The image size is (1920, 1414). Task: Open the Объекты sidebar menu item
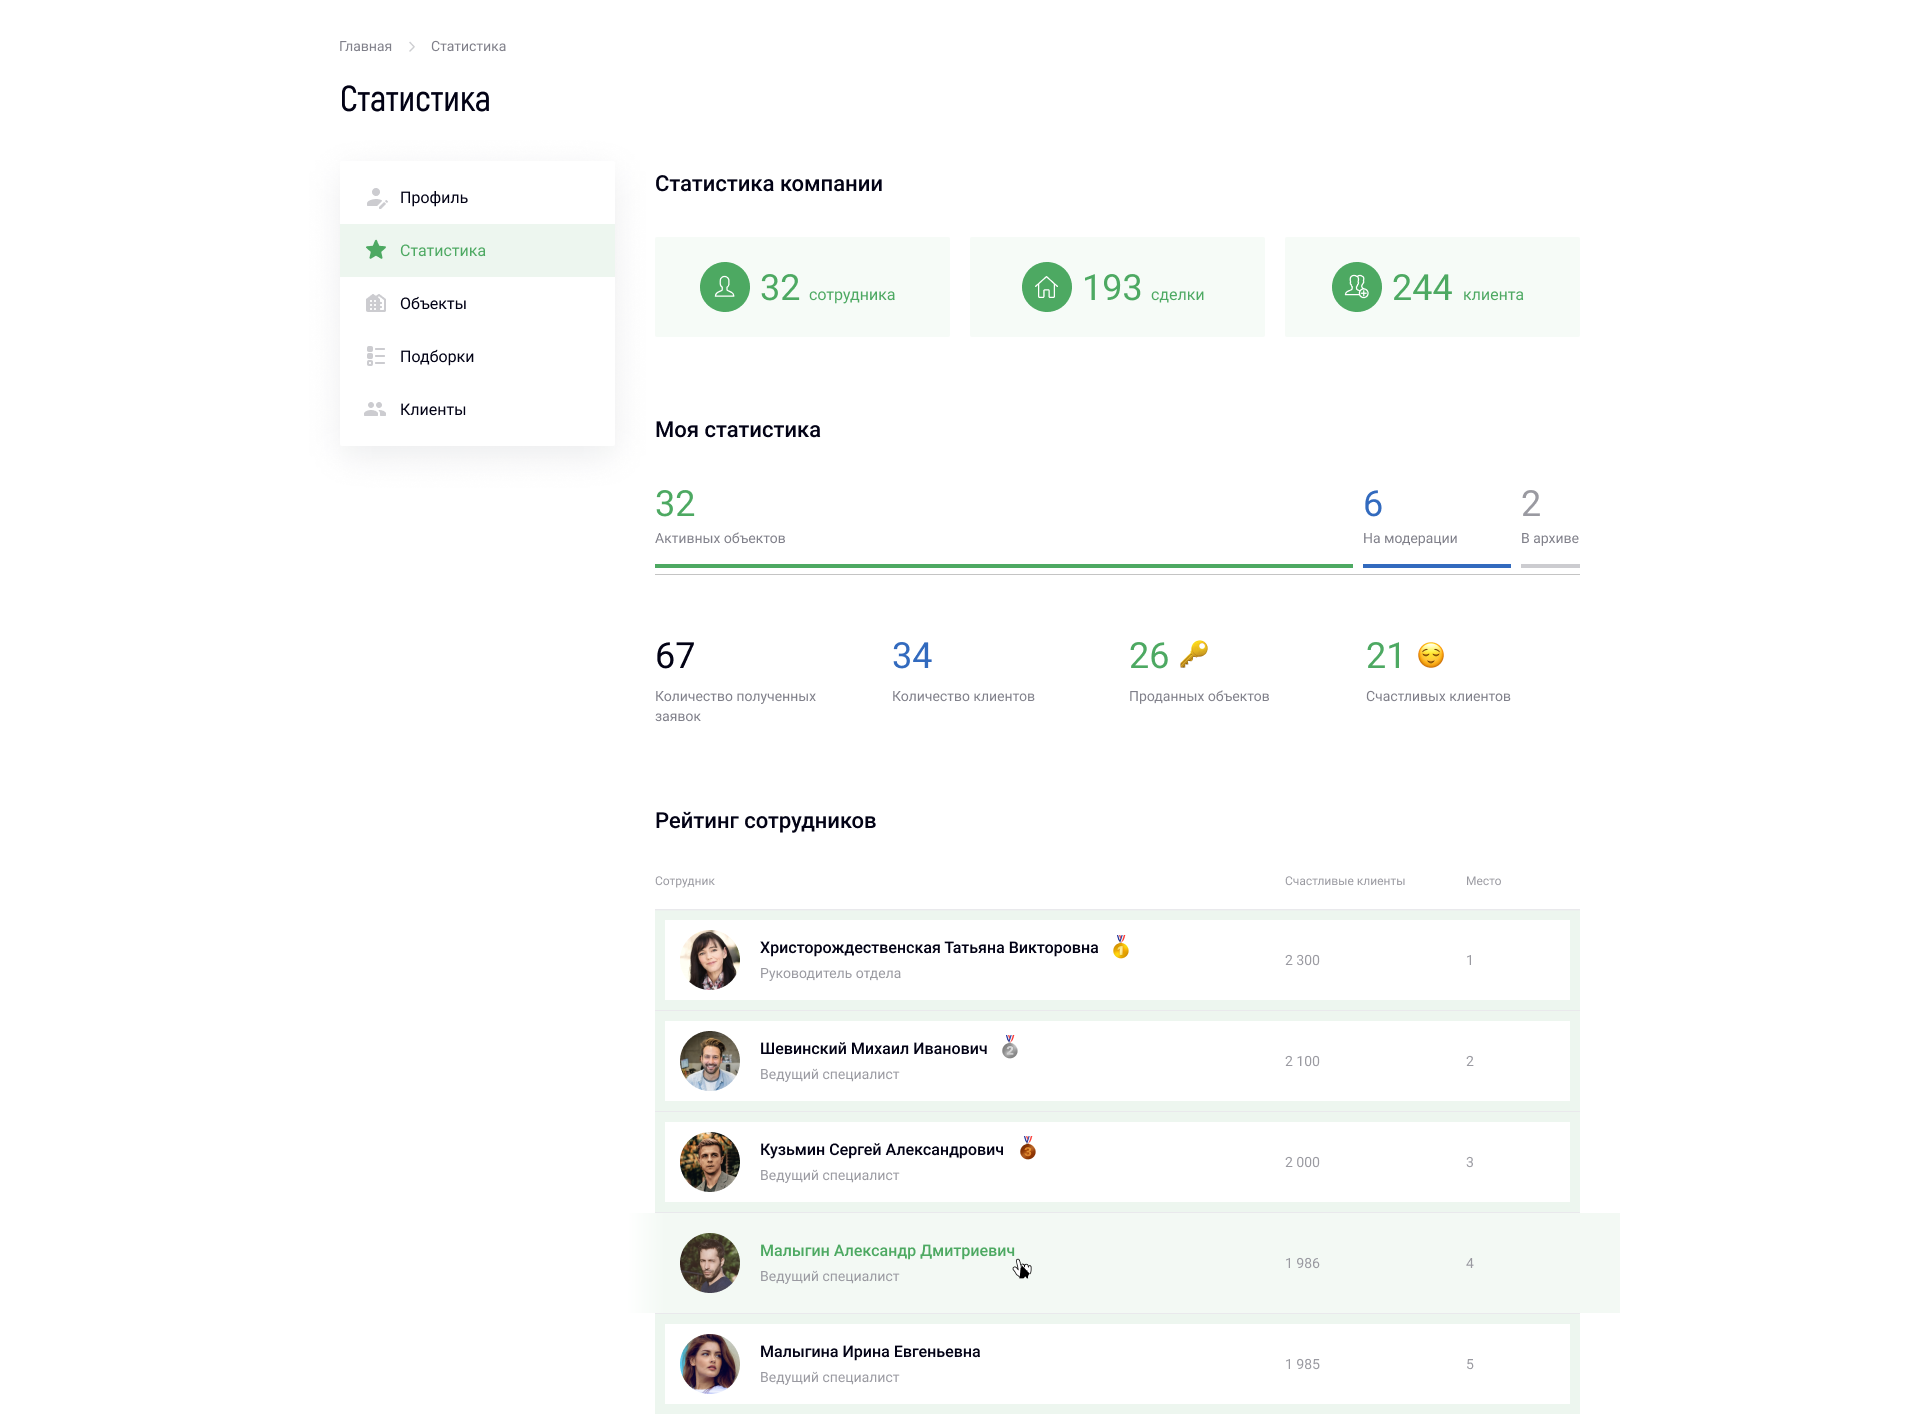(433, 303)
